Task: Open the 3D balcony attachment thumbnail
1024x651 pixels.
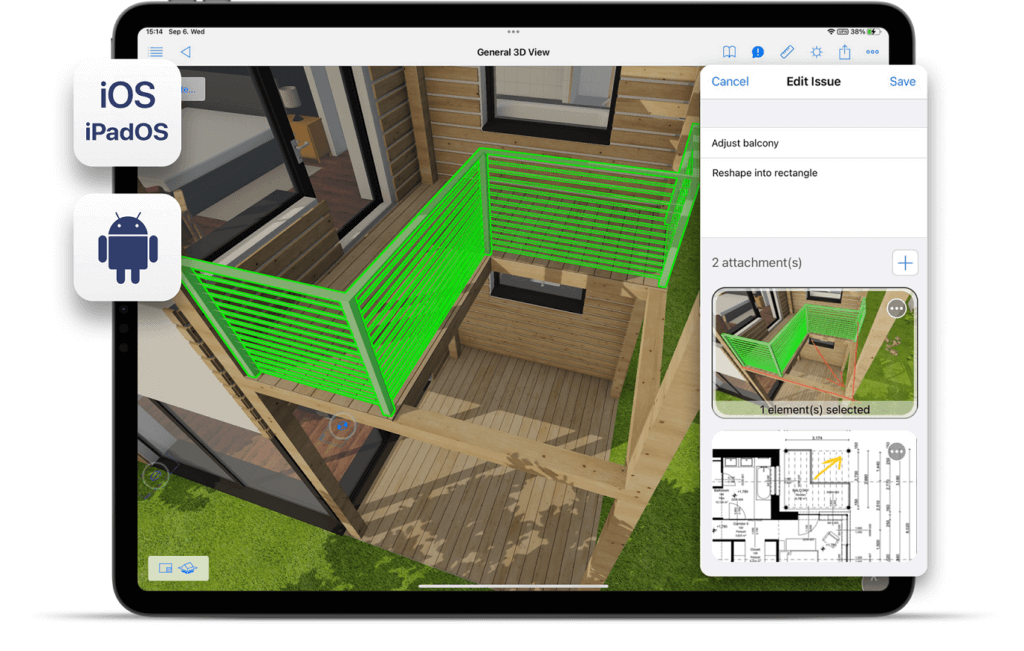Action: pos(800,350)
